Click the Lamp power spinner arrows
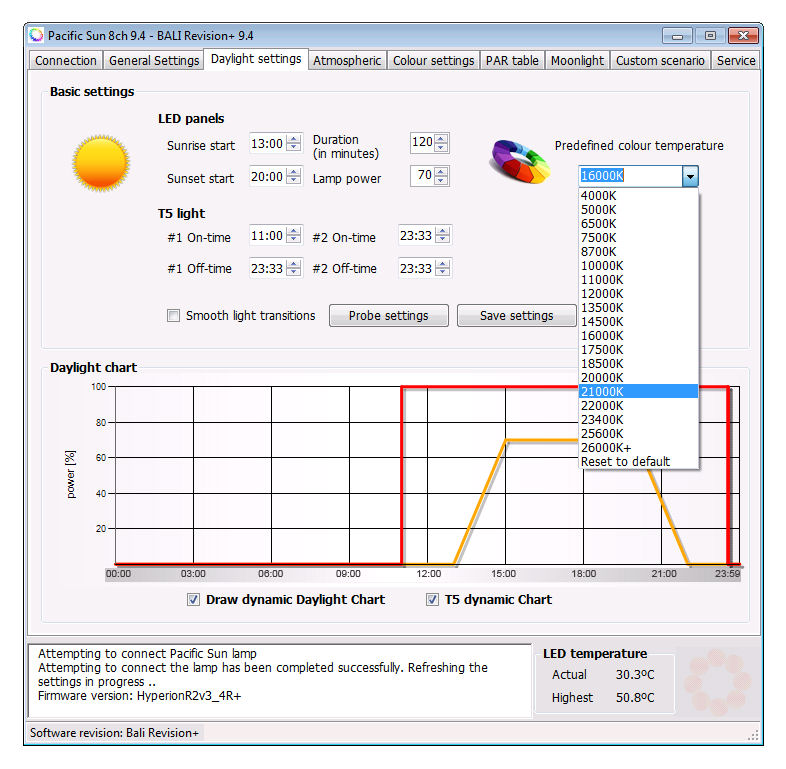 tap(442, 176)
